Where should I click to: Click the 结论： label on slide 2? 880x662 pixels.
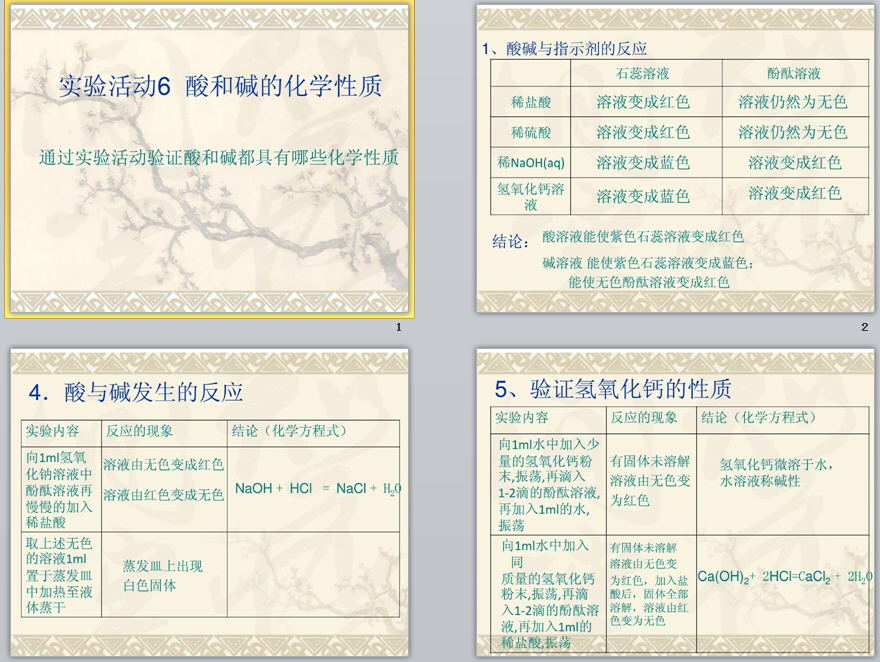pyautogui.click(x=510, y=242)
